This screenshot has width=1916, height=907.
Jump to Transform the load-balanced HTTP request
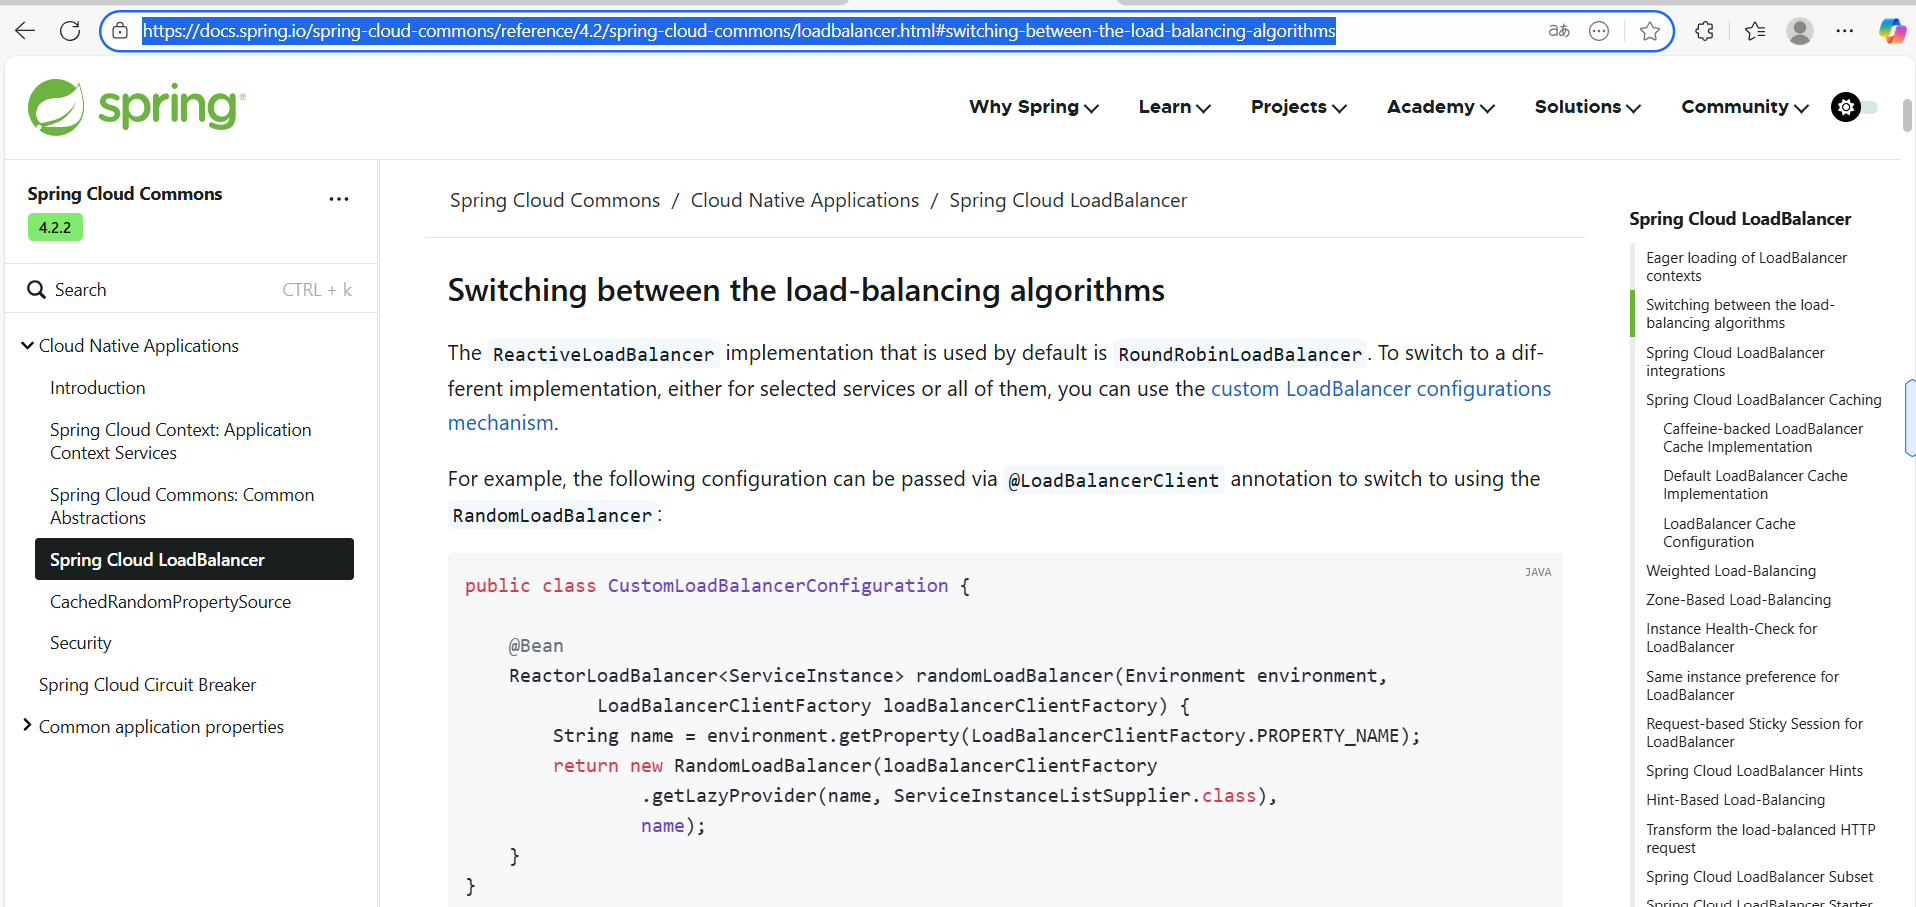1761,839
